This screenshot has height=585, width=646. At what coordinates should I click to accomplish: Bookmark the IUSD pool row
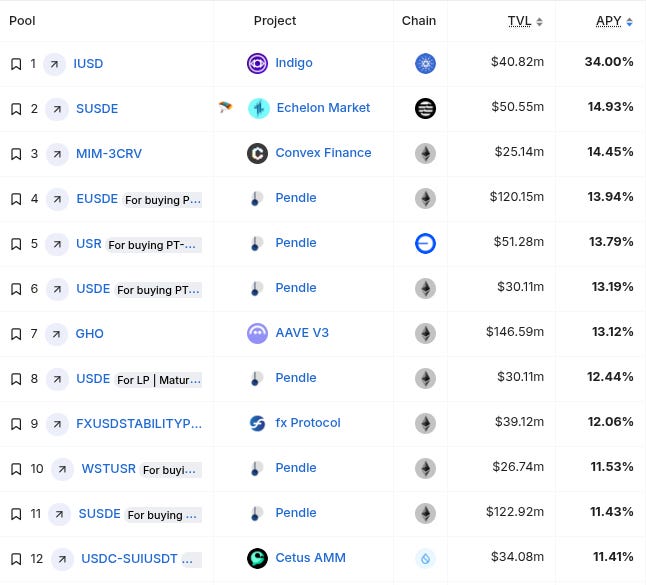click(16, 64)
